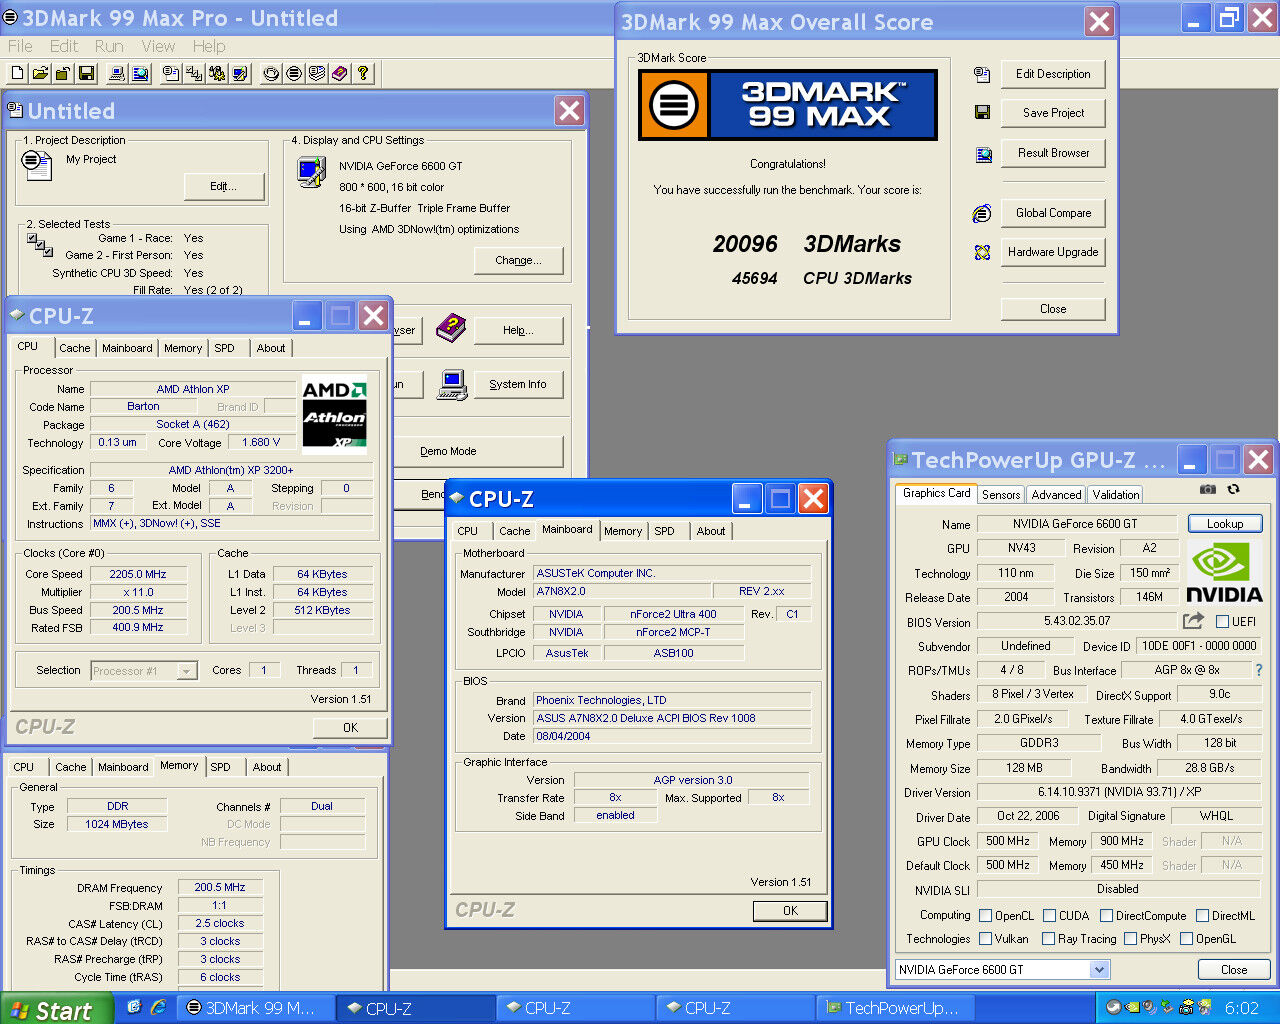The height and width of the screenshot is (1024, 1280).
Task: Toggle the DirectML checkbox
Action: coord(1201,915)
